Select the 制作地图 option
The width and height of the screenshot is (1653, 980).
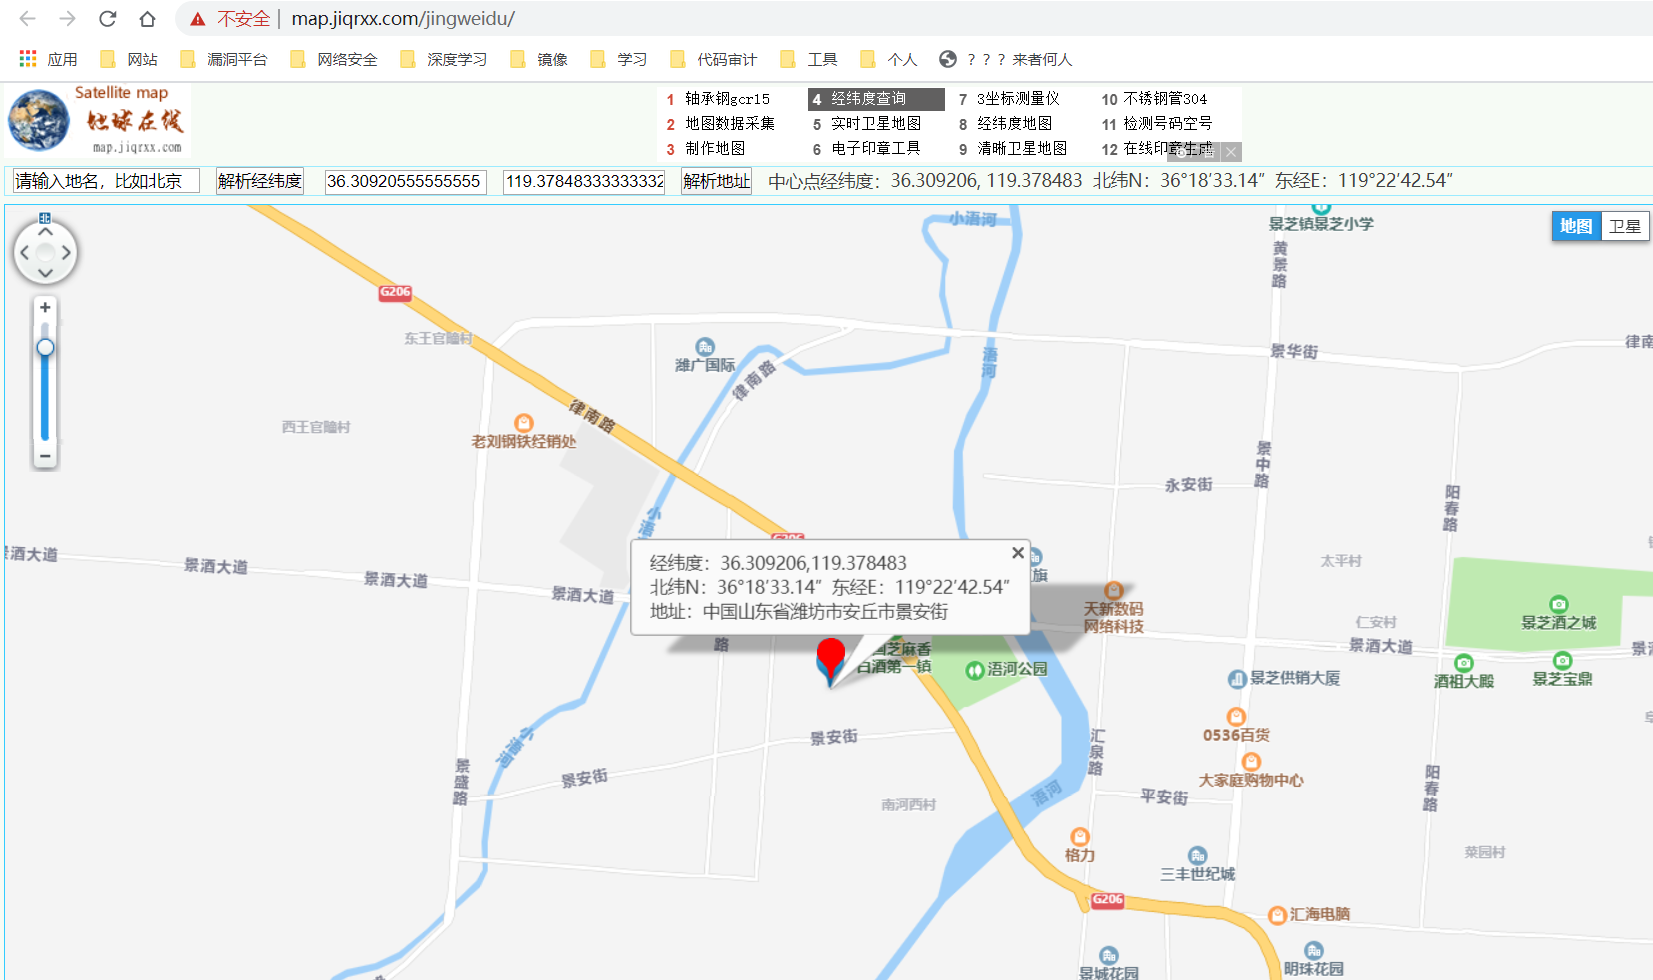716,148
